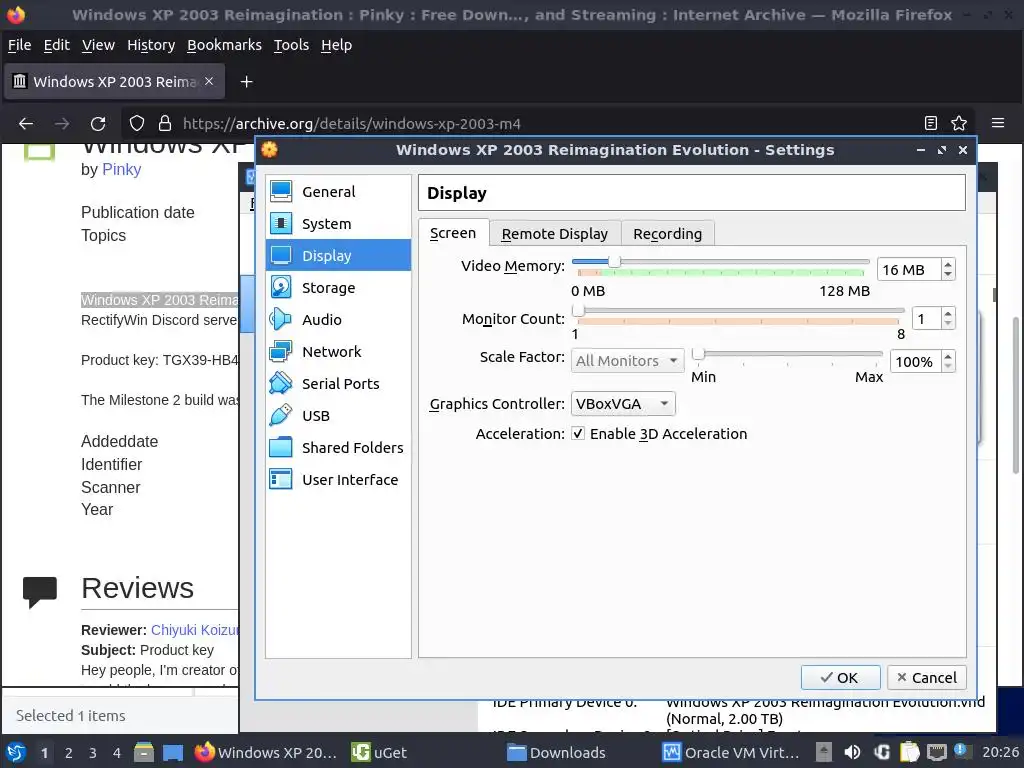1024x768 pixels.
Task: Open Firefox Edit menu
Action: [x=56, y=45]
